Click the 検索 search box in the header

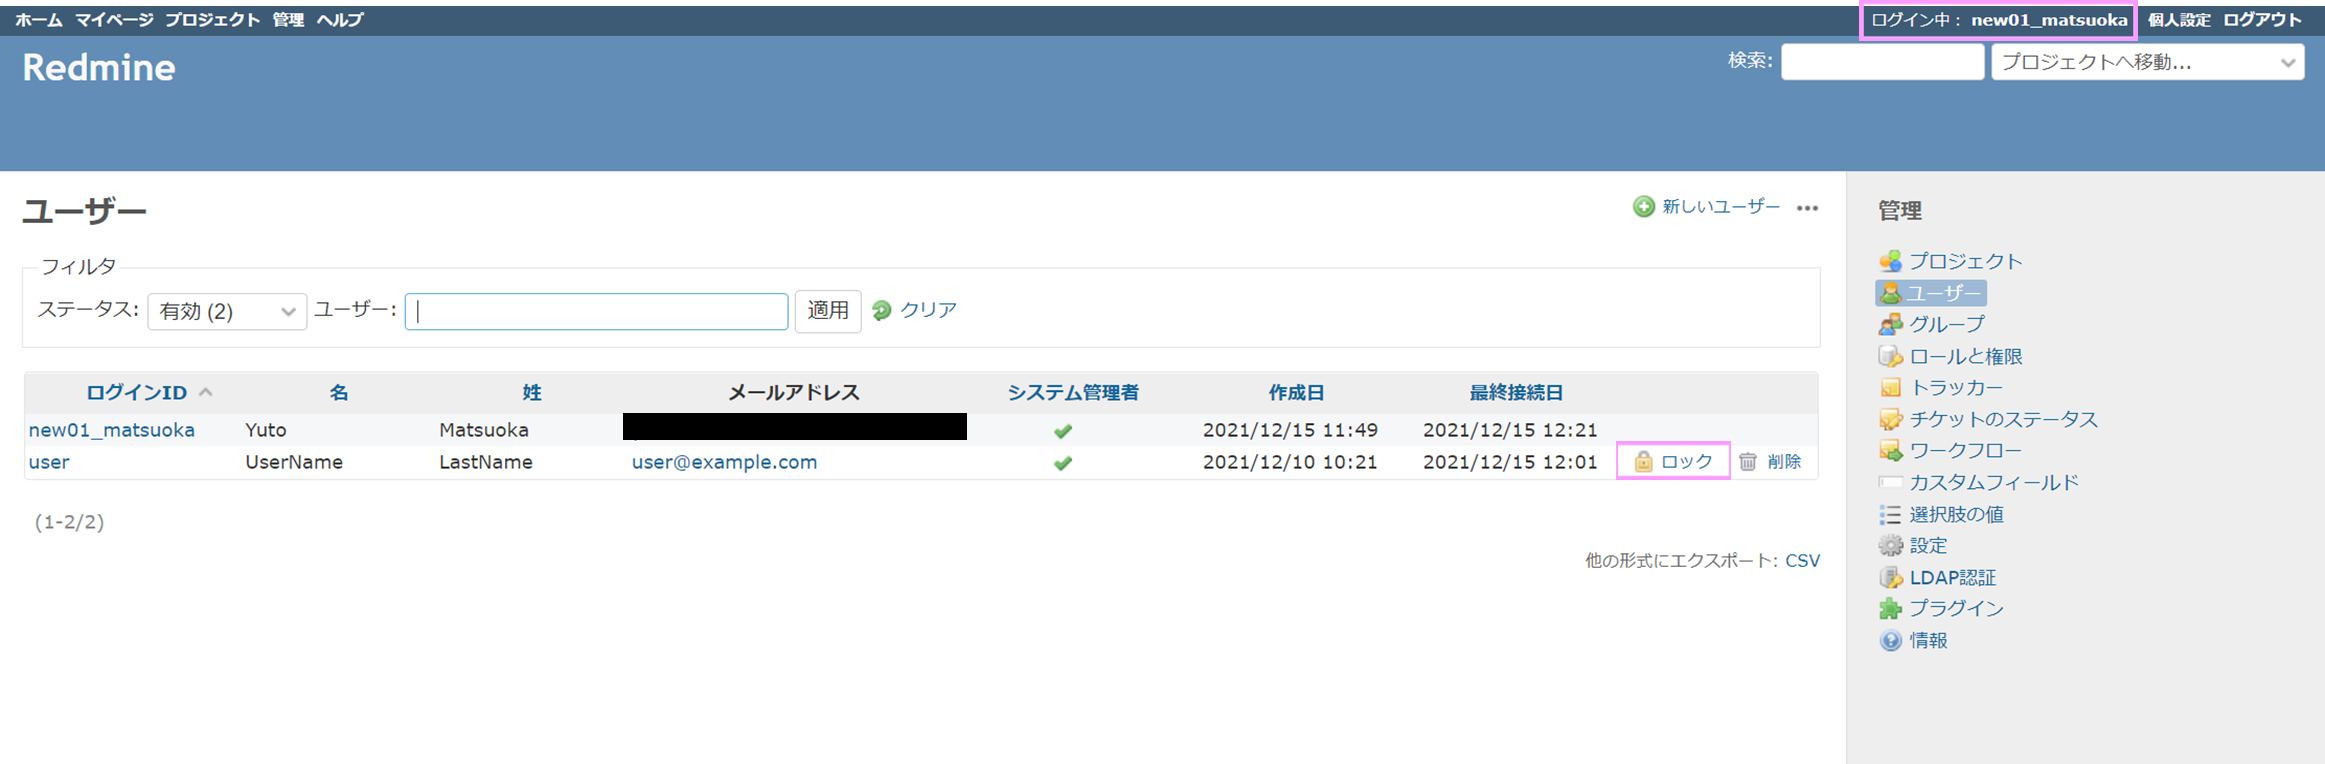click(1882, 62)
